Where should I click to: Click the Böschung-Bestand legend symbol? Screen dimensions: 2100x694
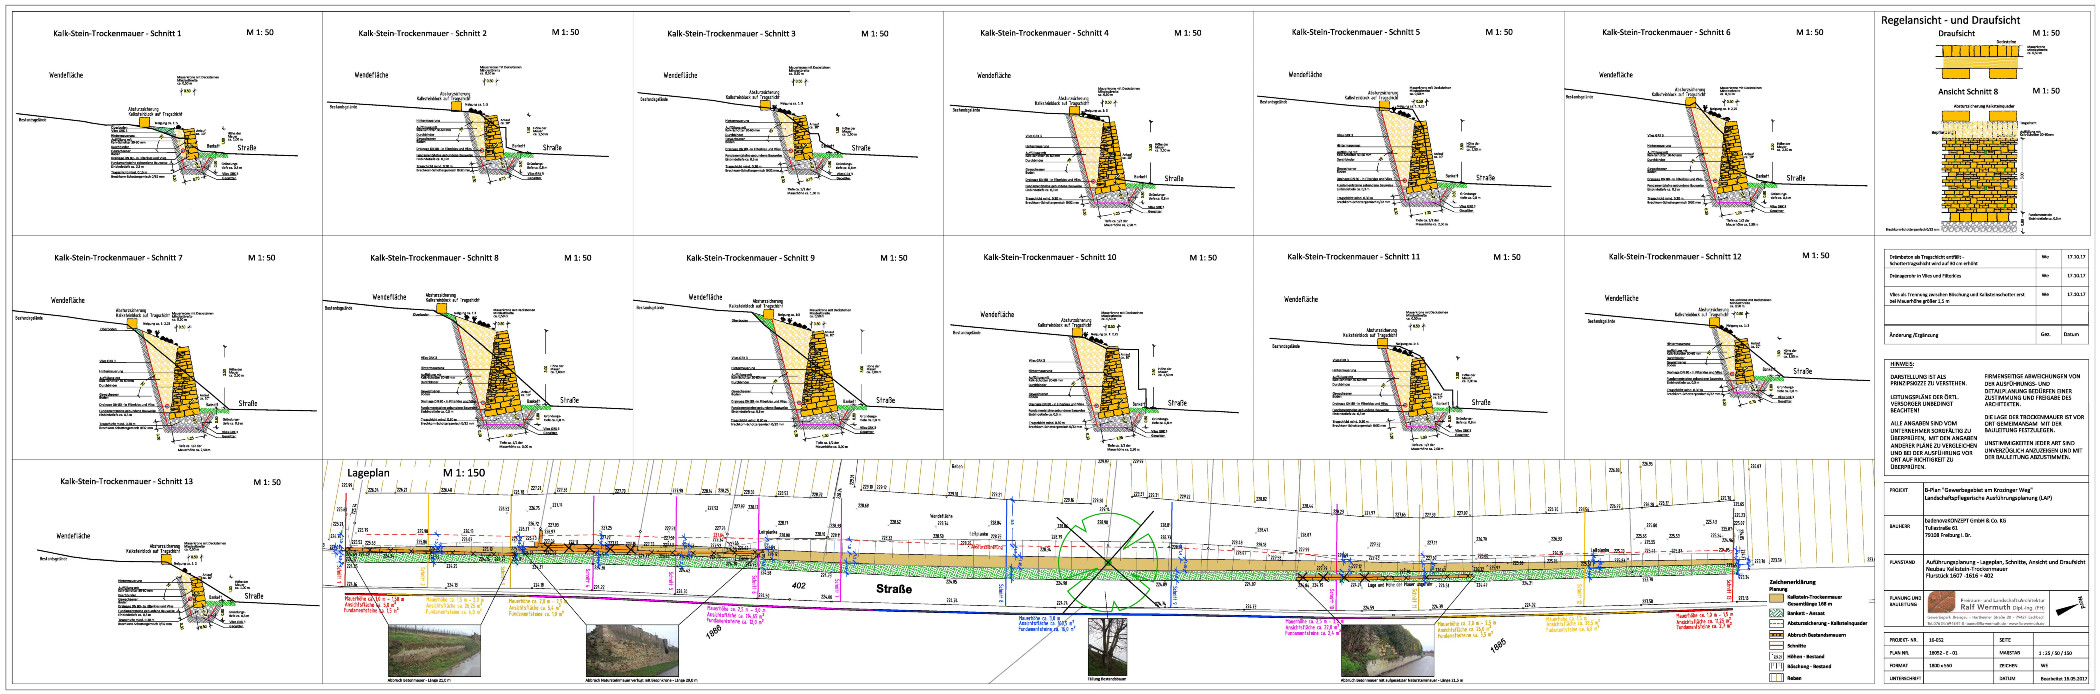click(x=1776, y=666)
